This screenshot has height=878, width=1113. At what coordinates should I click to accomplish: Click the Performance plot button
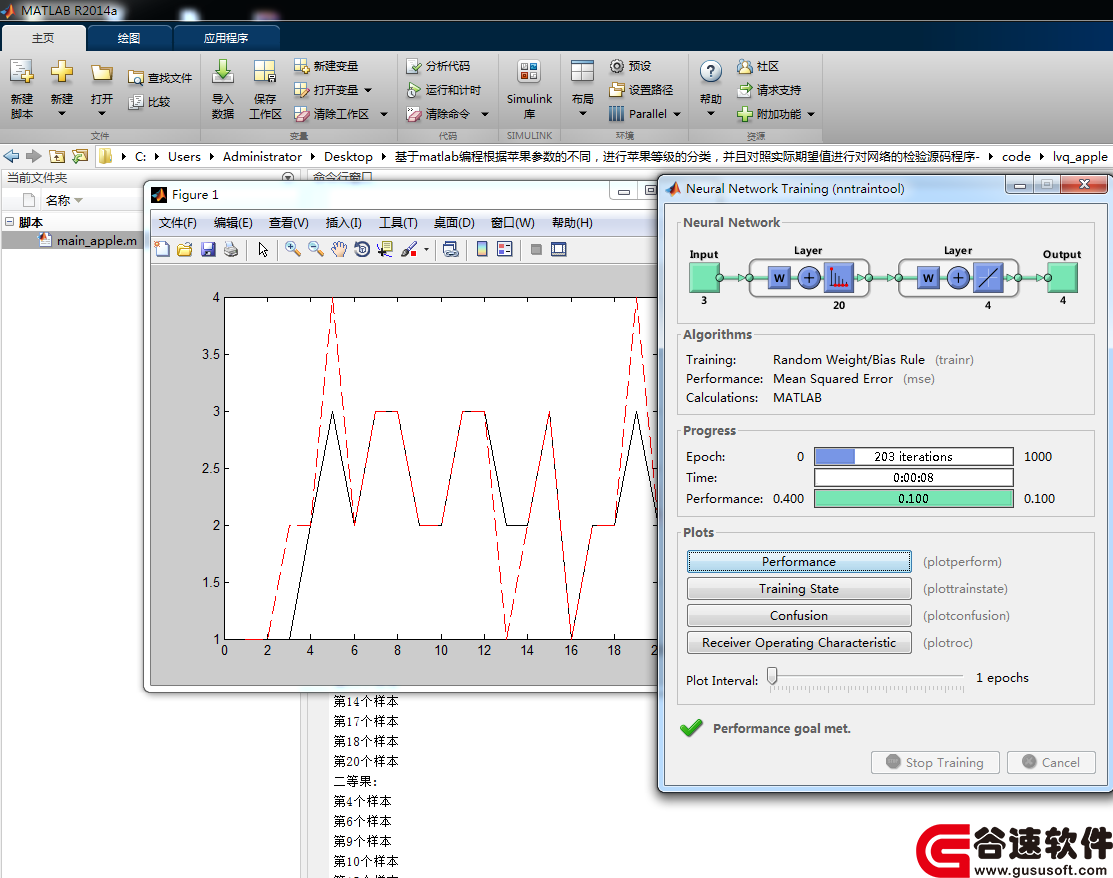[x=799, y=561]
